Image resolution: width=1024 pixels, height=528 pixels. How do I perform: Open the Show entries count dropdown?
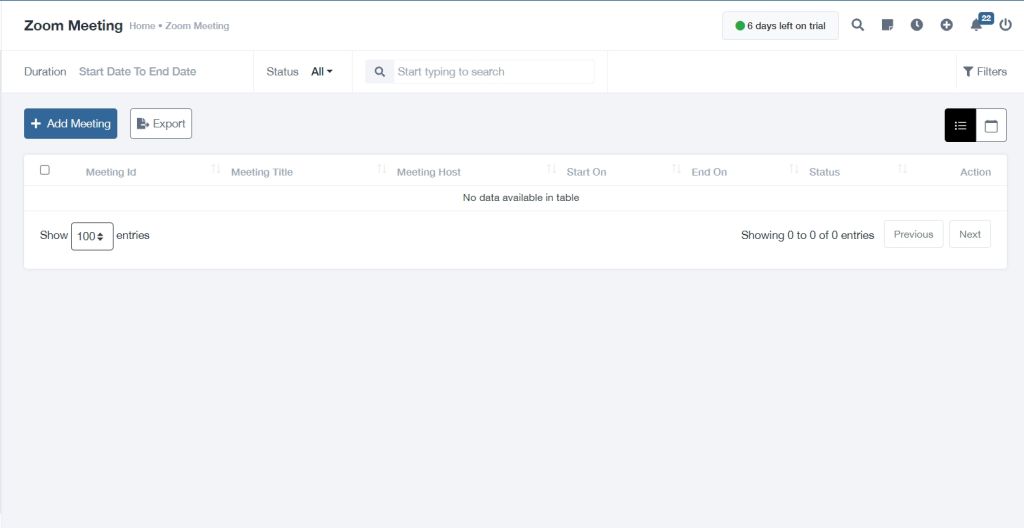92,236
